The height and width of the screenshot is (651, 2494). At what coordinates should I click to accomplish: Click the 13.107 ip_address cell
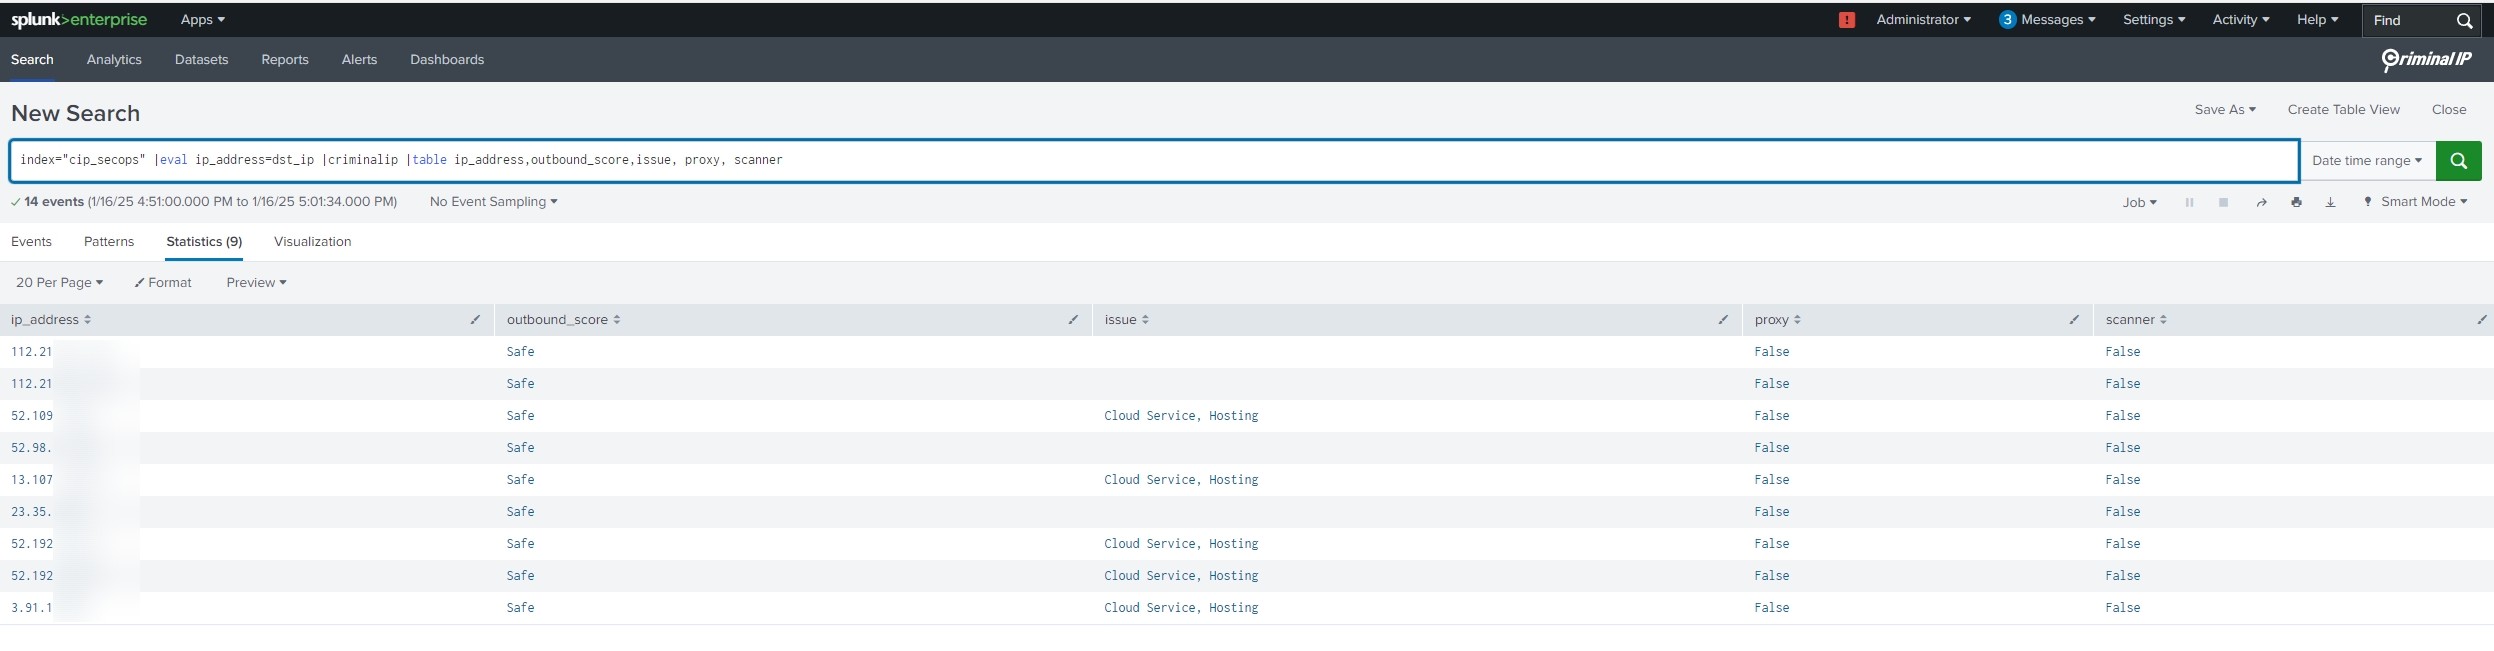(32, 480)
